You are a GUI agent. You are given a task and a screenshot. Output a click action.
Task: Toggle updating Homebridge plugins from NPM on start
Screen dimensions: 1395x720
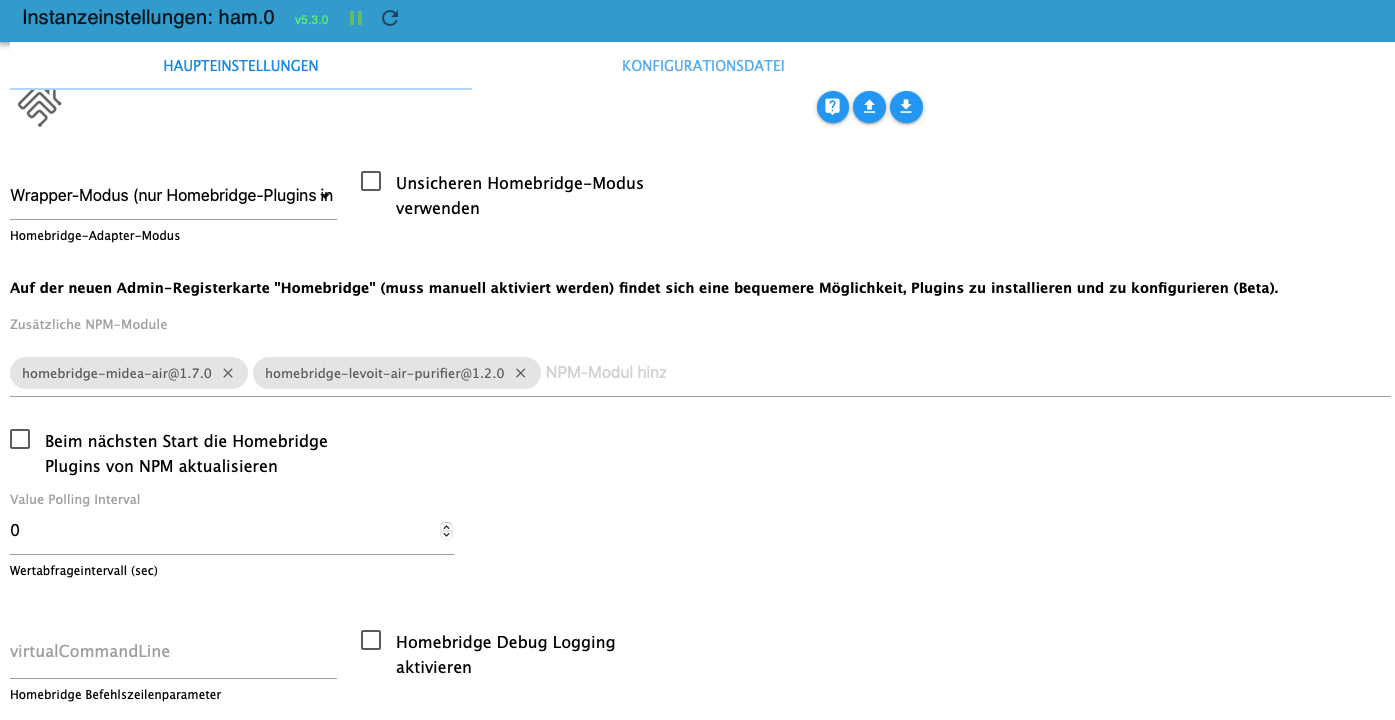click(20, 439)
